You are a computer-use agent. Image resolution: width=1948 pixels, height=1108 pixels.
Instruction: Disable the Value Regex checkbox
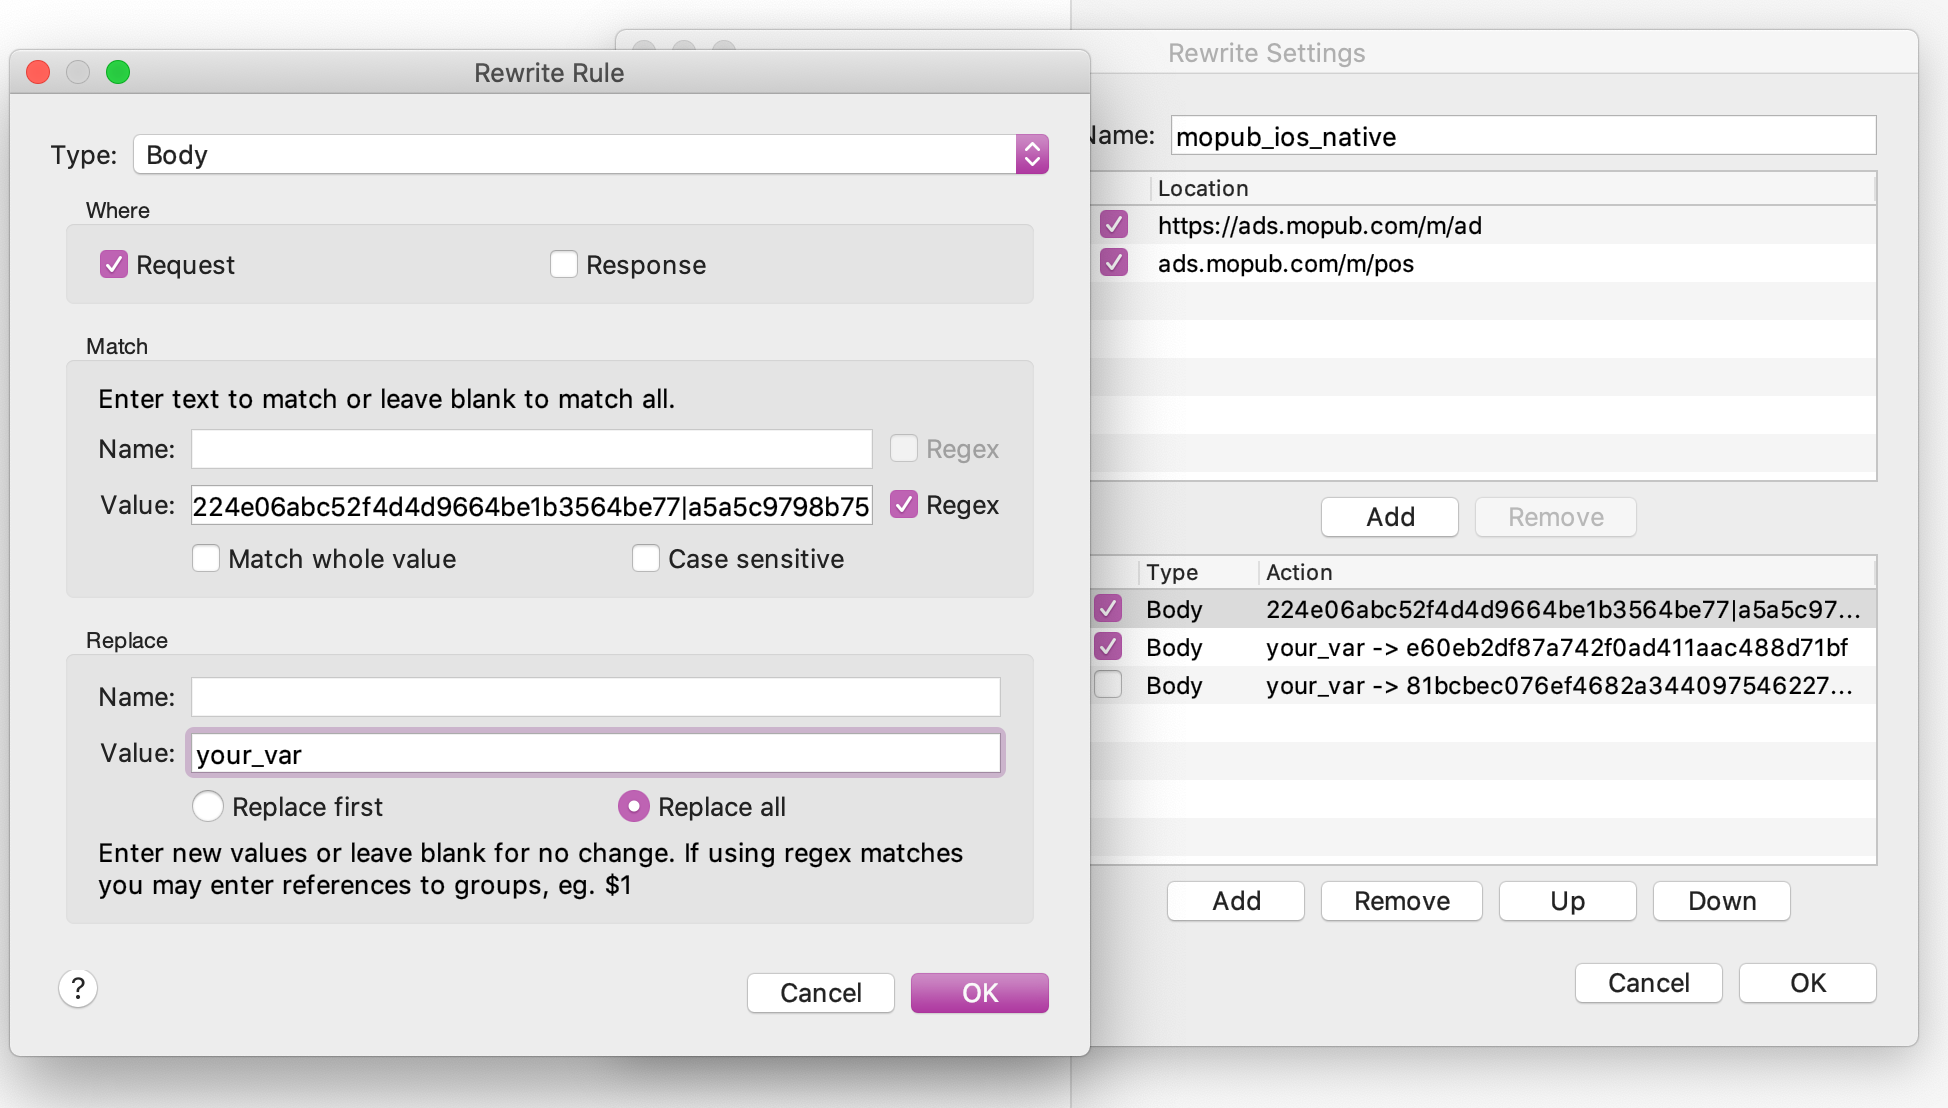point(904,504)
